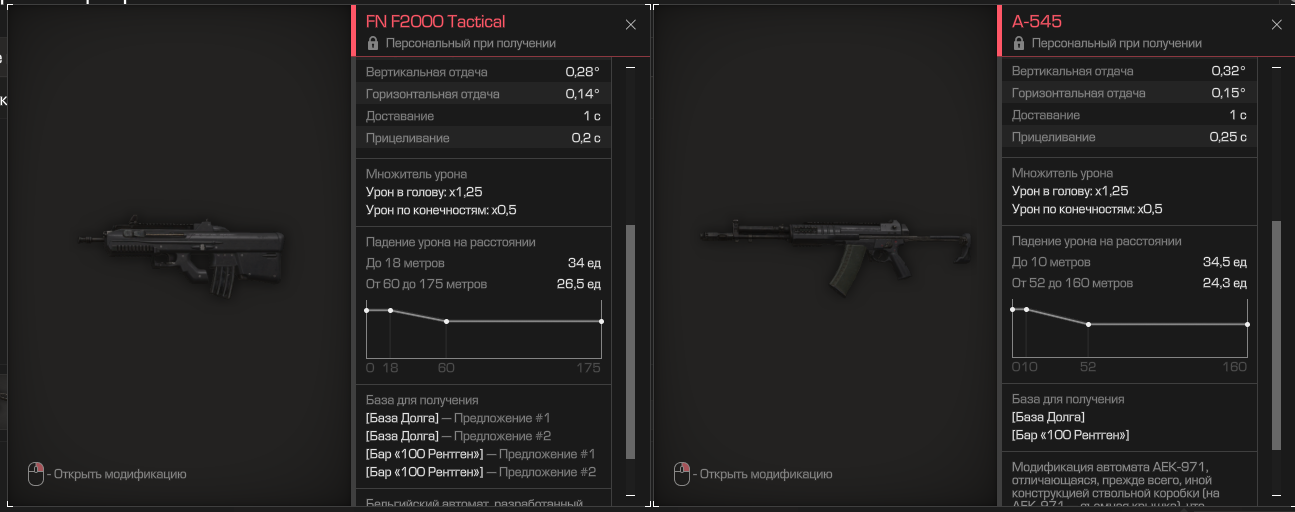Click the FN F2000 Tactical weapon image

[180, 250]
